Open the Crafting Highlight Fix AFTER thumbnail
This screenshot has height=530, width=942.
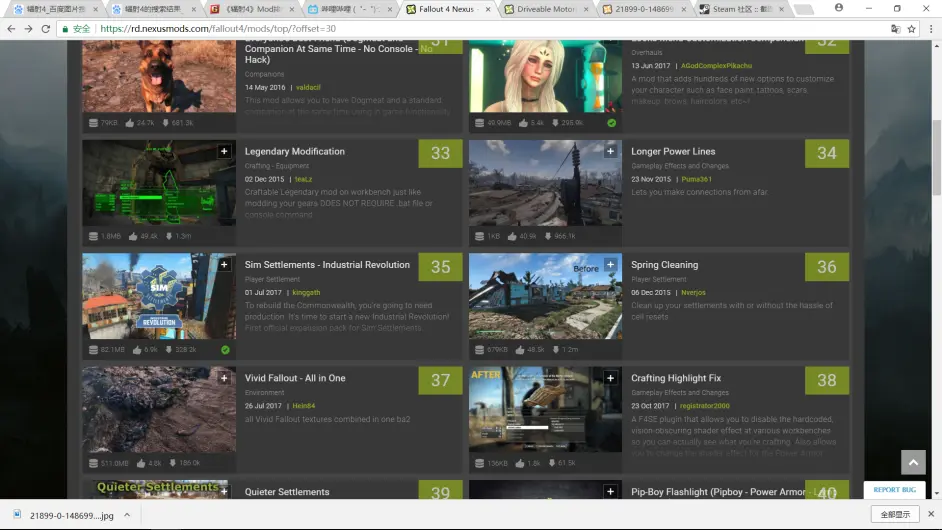point(545,409)
